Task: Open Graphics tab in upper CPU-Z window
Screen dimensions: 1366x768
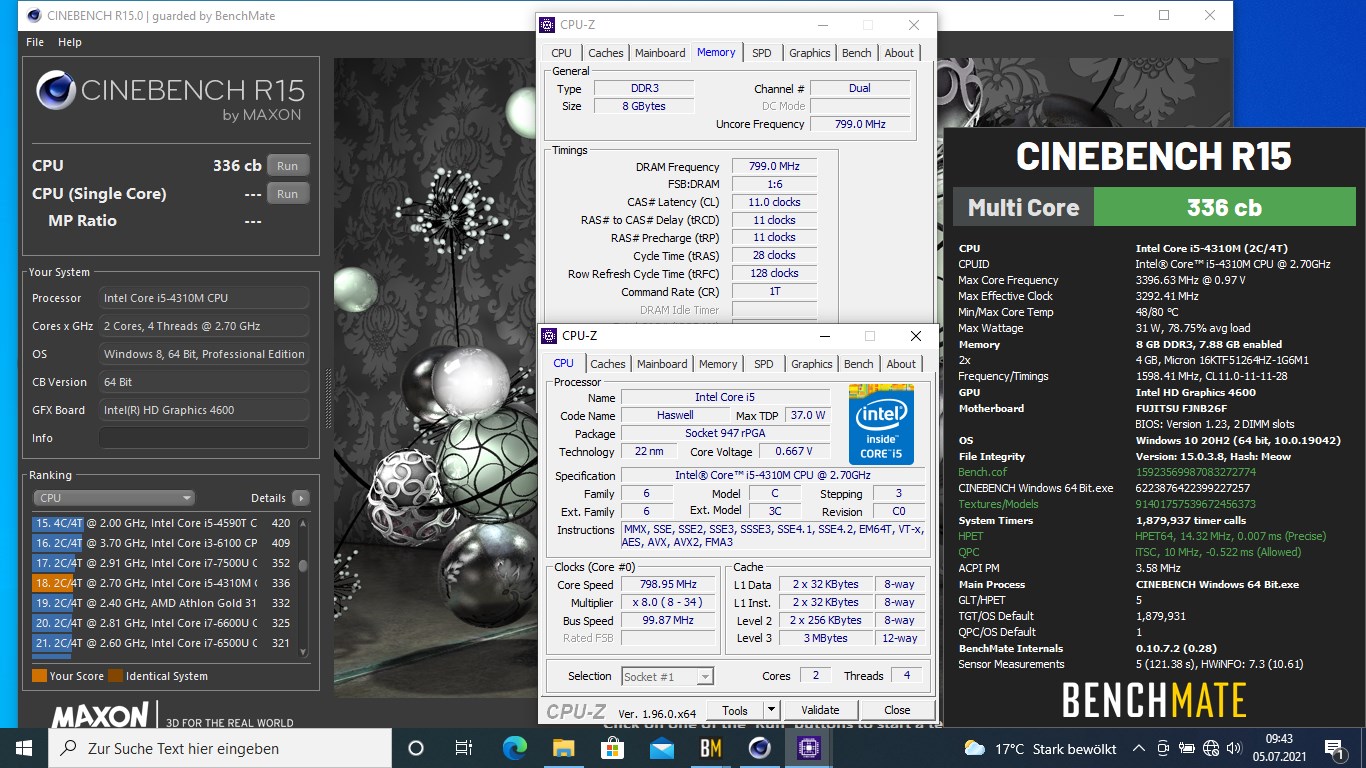Action: pos(809,53)
